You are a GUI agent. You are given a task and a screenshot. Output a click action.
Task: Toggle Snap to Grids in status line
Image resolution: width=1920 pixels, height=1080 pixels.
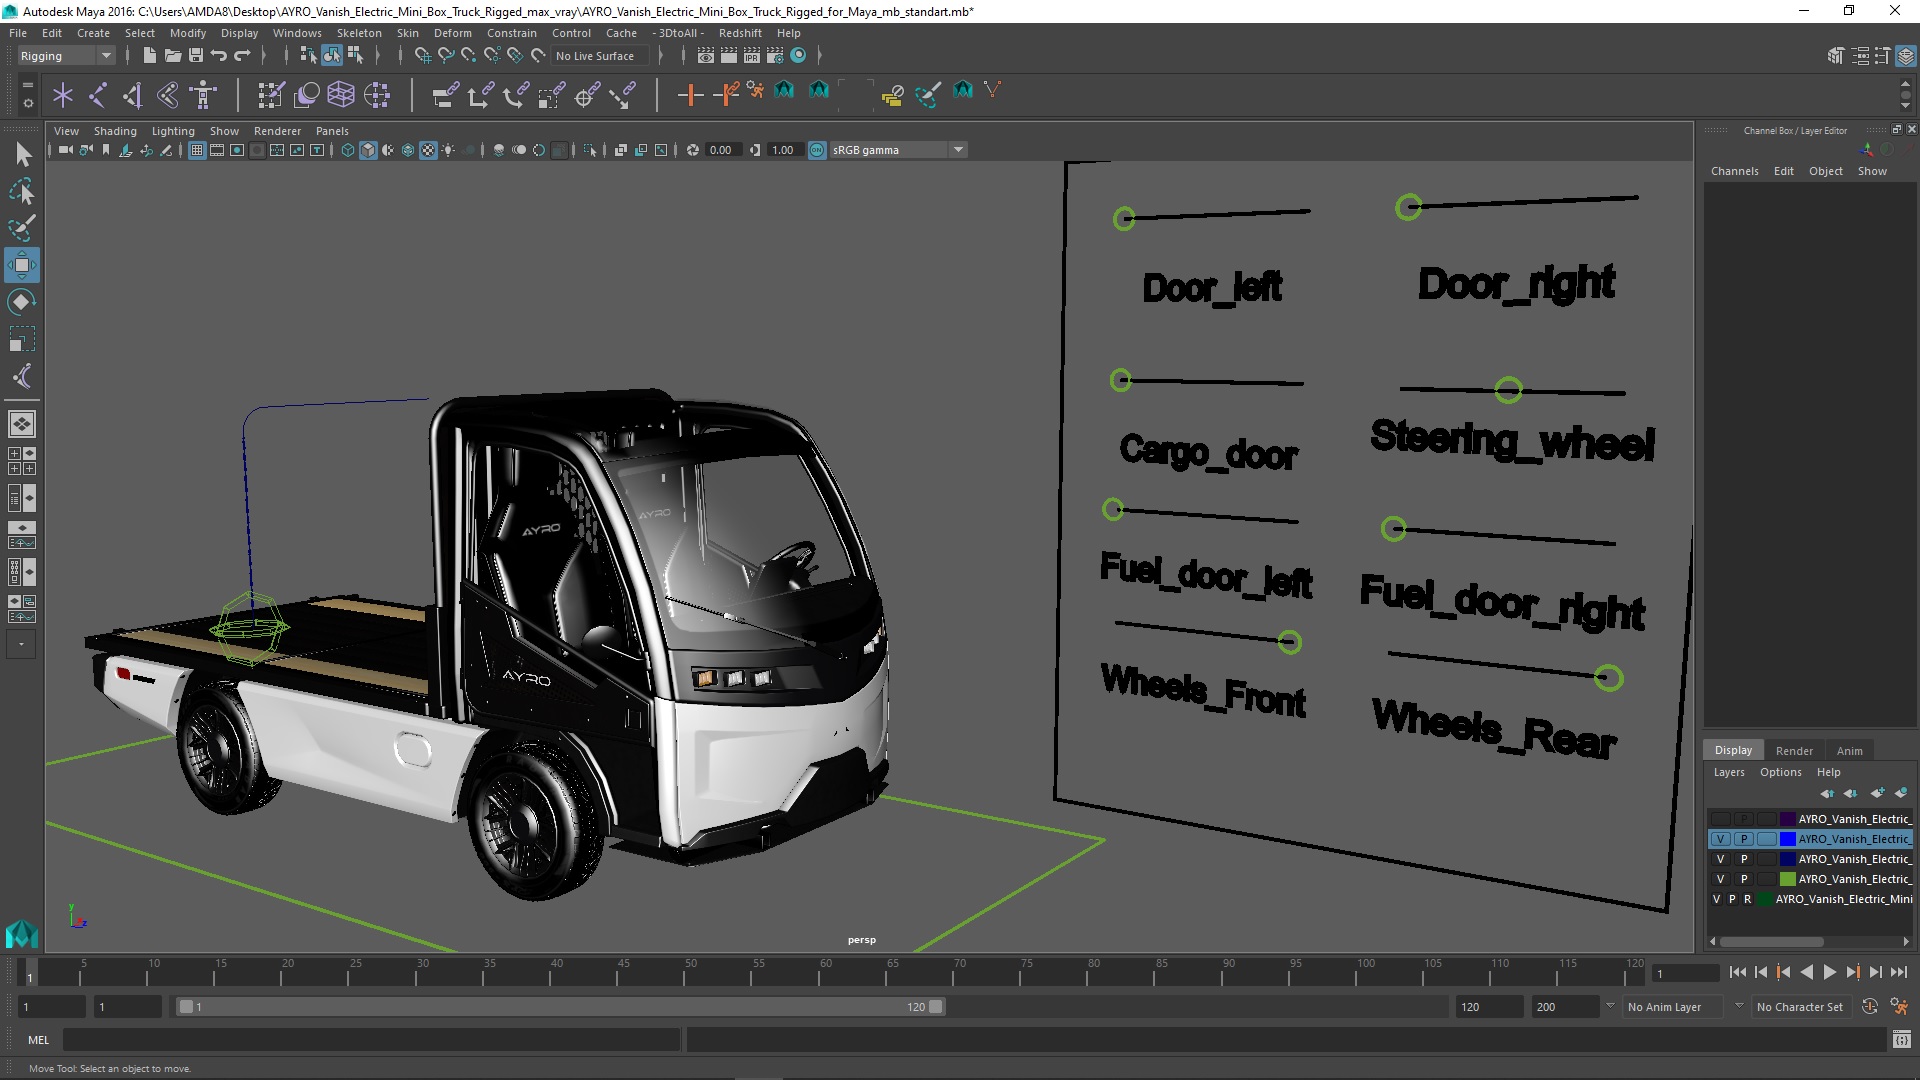click(422, 56)
